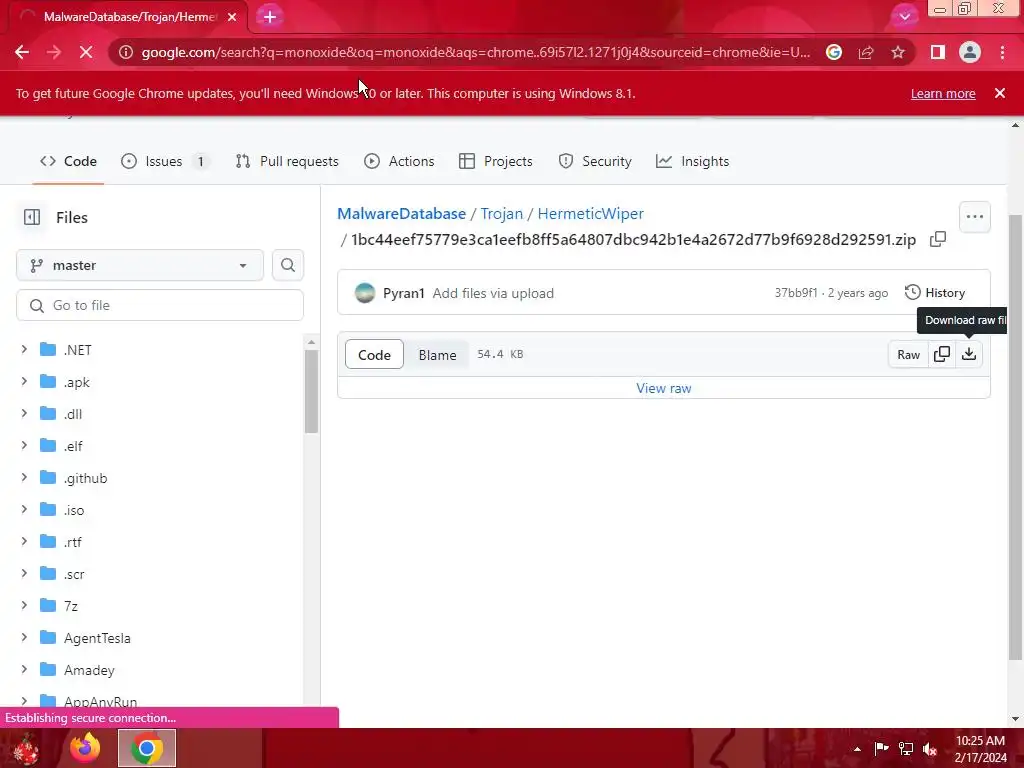Expand the .iso folder
Viewport: 1024px width, 768px height.
24,510
